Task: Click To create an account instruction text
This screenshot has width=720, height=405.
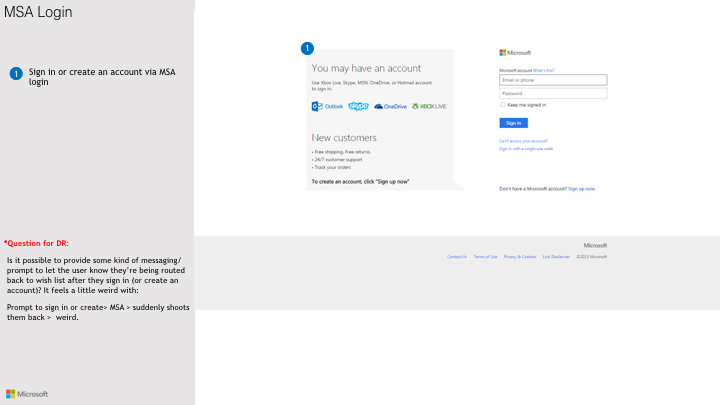Action: pyautogui.click(x=360, y=182)
